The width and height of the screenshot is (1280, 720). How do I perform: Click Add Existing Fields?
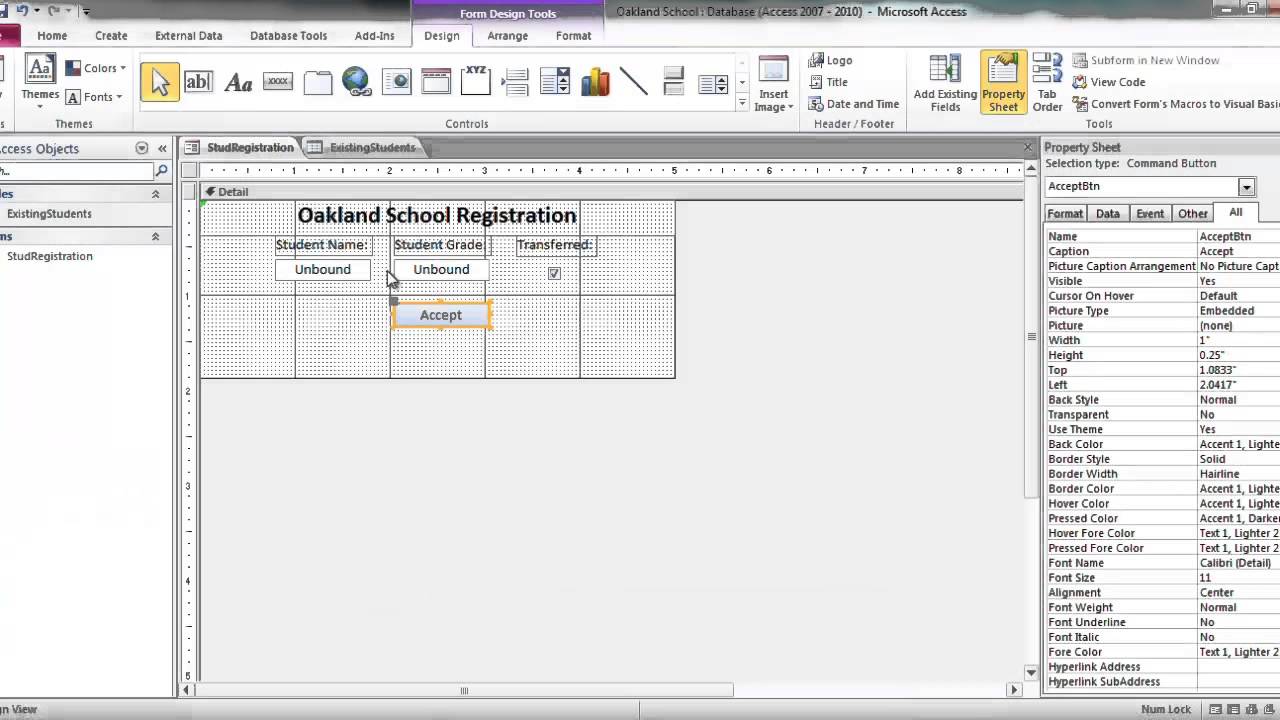pos(945,83)
